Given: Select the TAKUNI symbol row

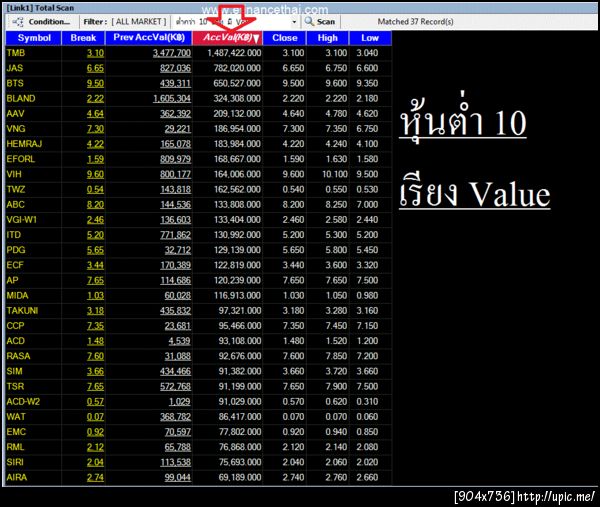Looking at the screenshot, I should point(199,311).
